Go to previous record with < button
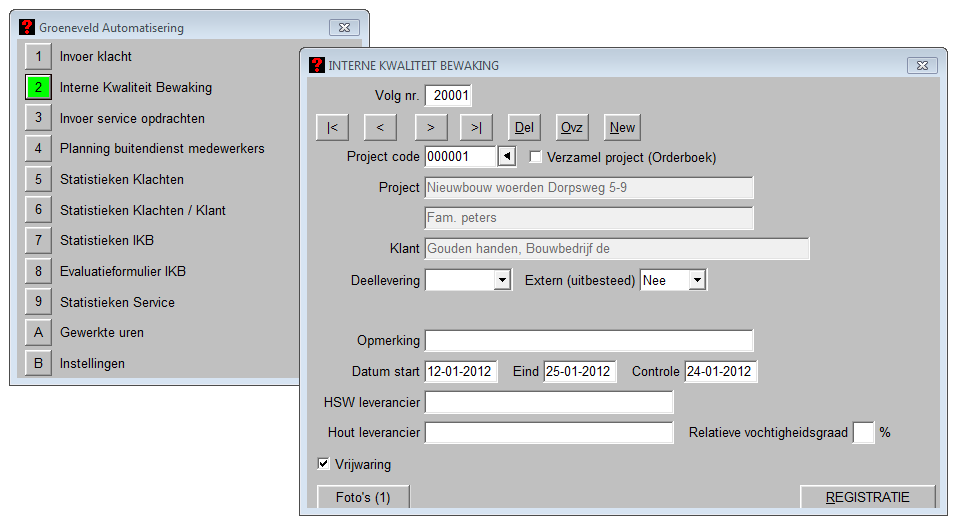The image size is (963, 530). 380,128
